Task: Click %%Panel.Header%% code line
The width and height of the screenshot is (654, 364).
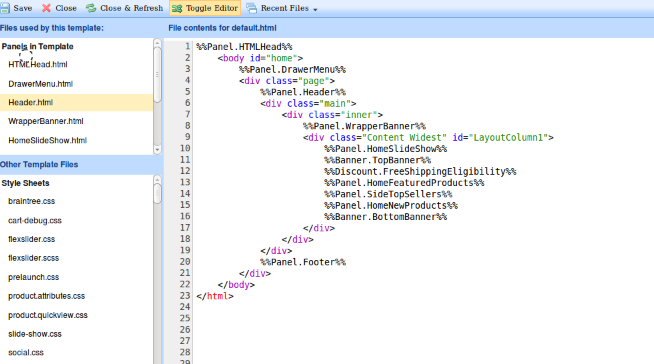Action: click(303, 92)
